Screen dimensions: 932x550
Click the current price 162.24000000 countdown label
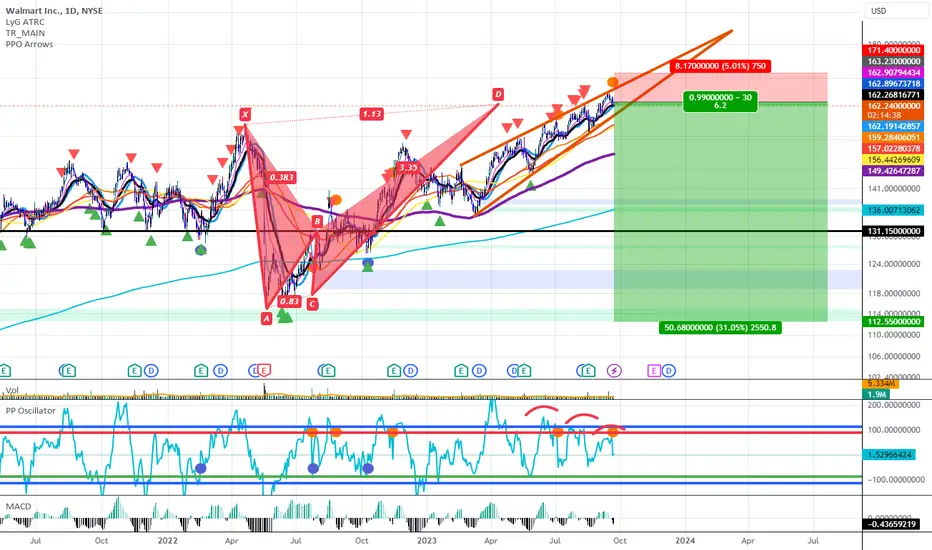coord(894,111)
